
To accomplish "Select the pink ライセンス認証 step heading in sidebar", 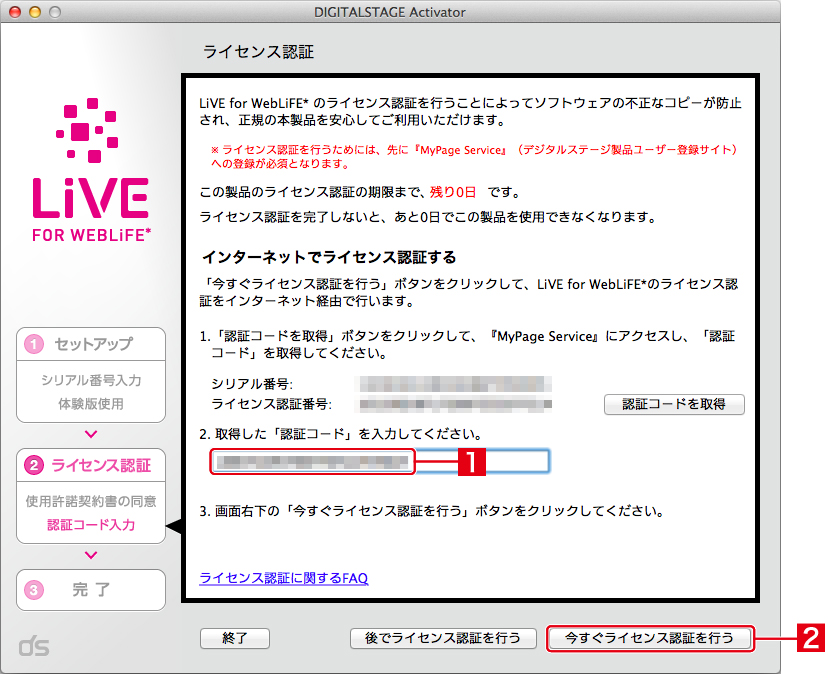I will coord(101,465).
